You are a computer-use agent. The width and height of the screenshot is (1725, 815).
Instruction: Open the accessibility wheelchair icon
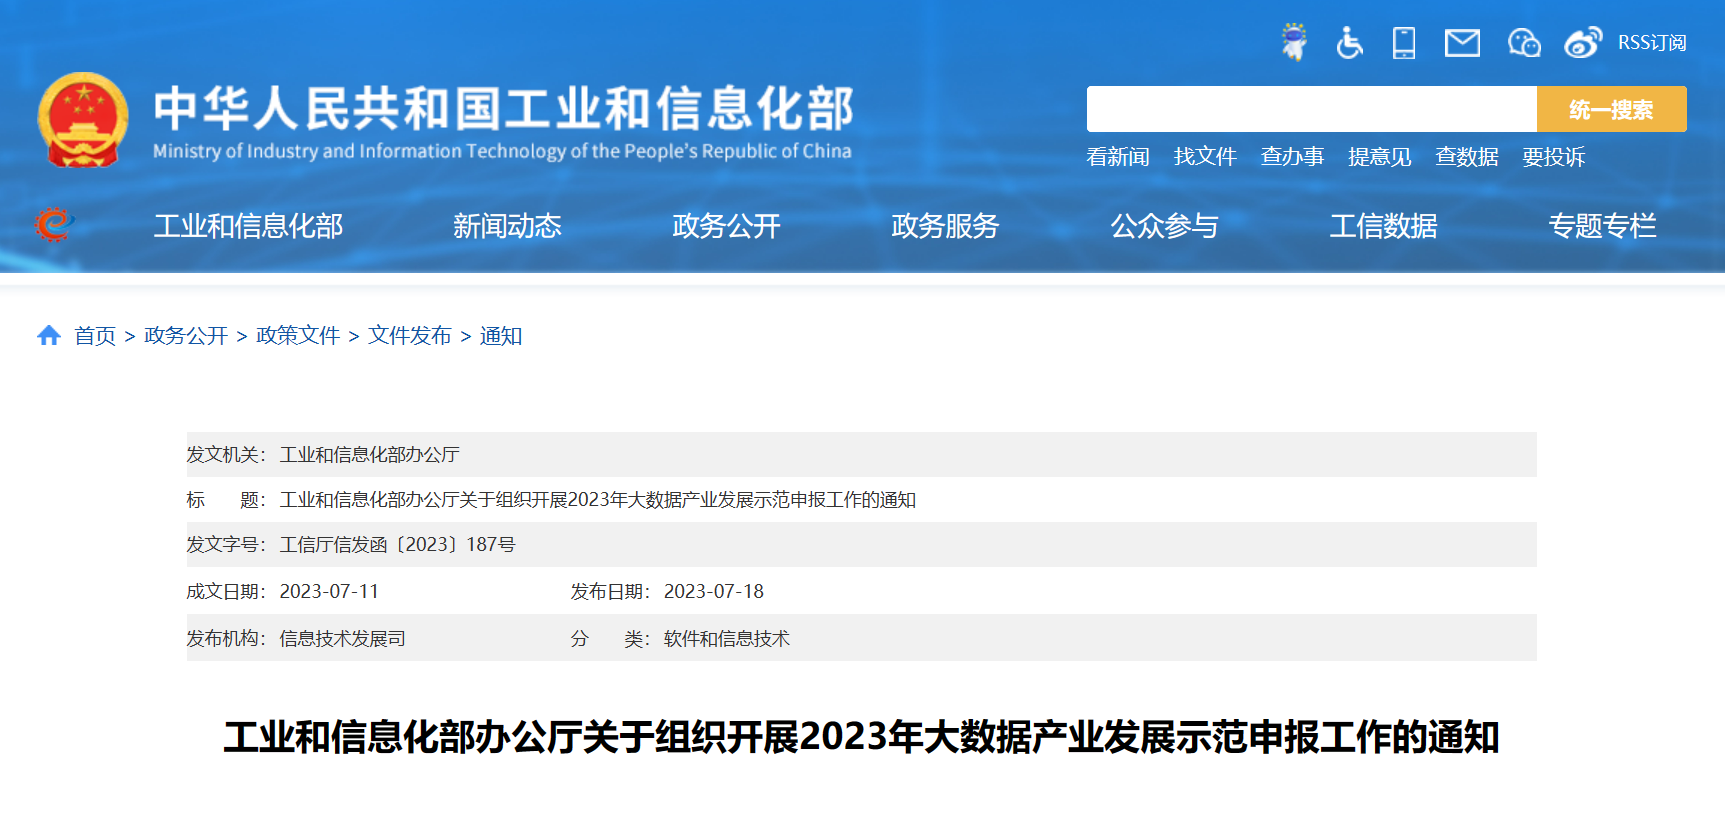(1349, 42)
